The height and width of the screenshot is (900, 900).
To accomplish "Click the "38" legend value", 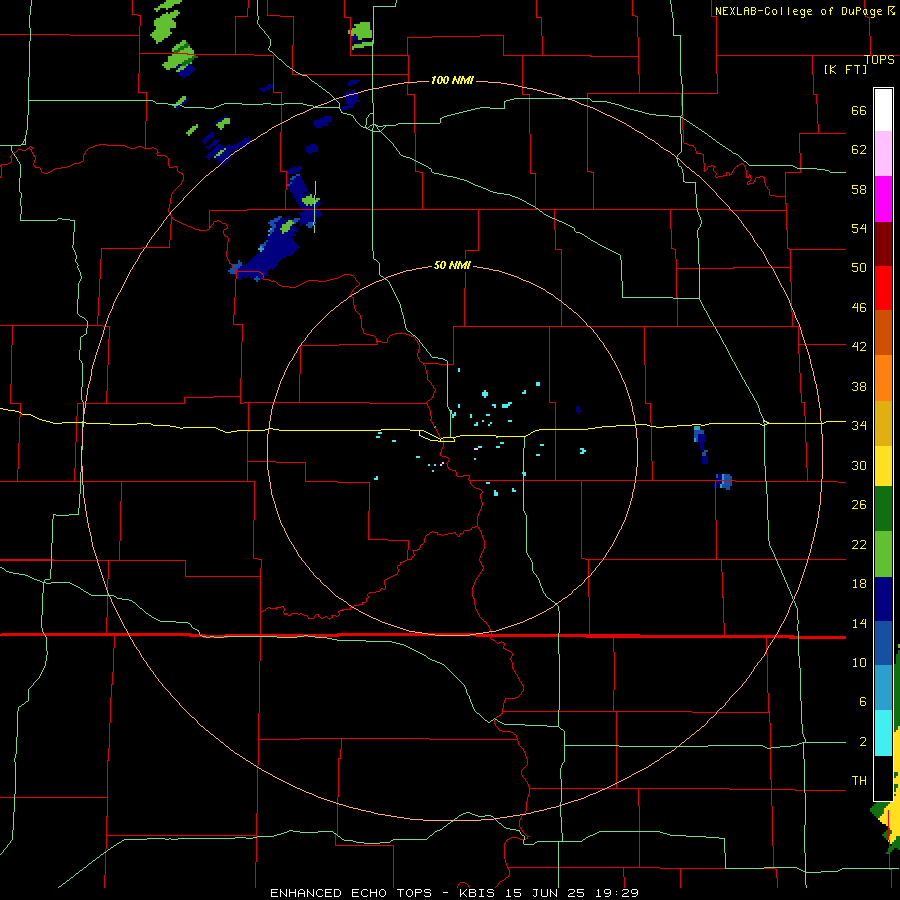I will pos(859,386).
